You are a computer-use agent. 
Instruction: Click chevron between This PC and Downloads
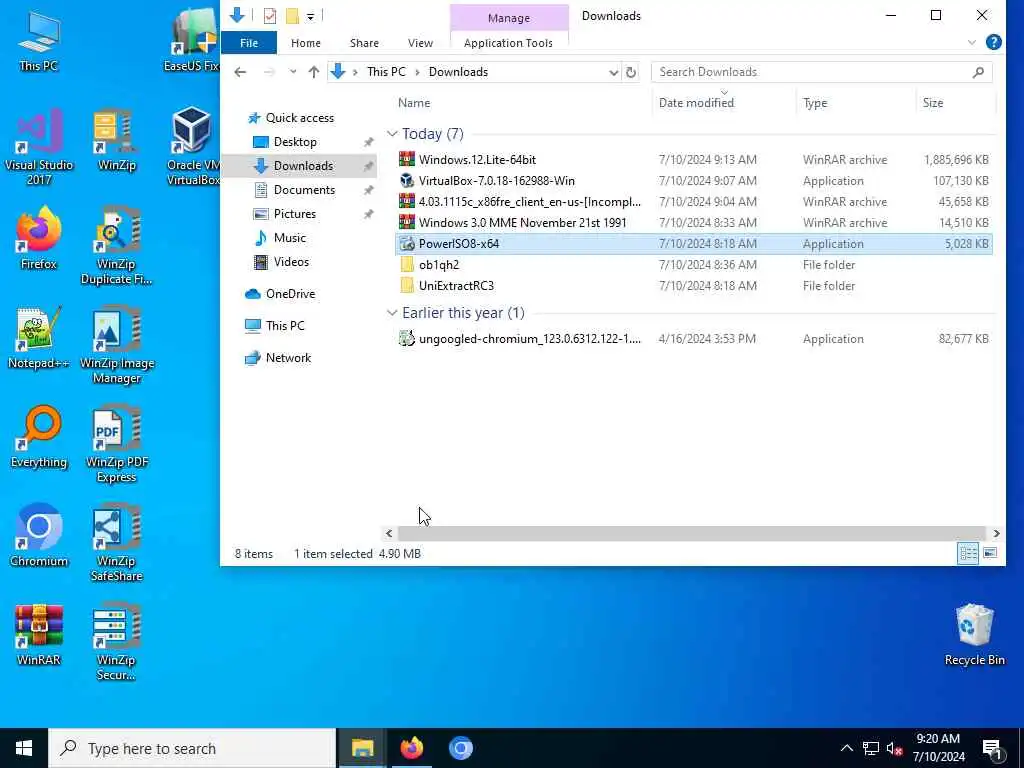[417, 72]
